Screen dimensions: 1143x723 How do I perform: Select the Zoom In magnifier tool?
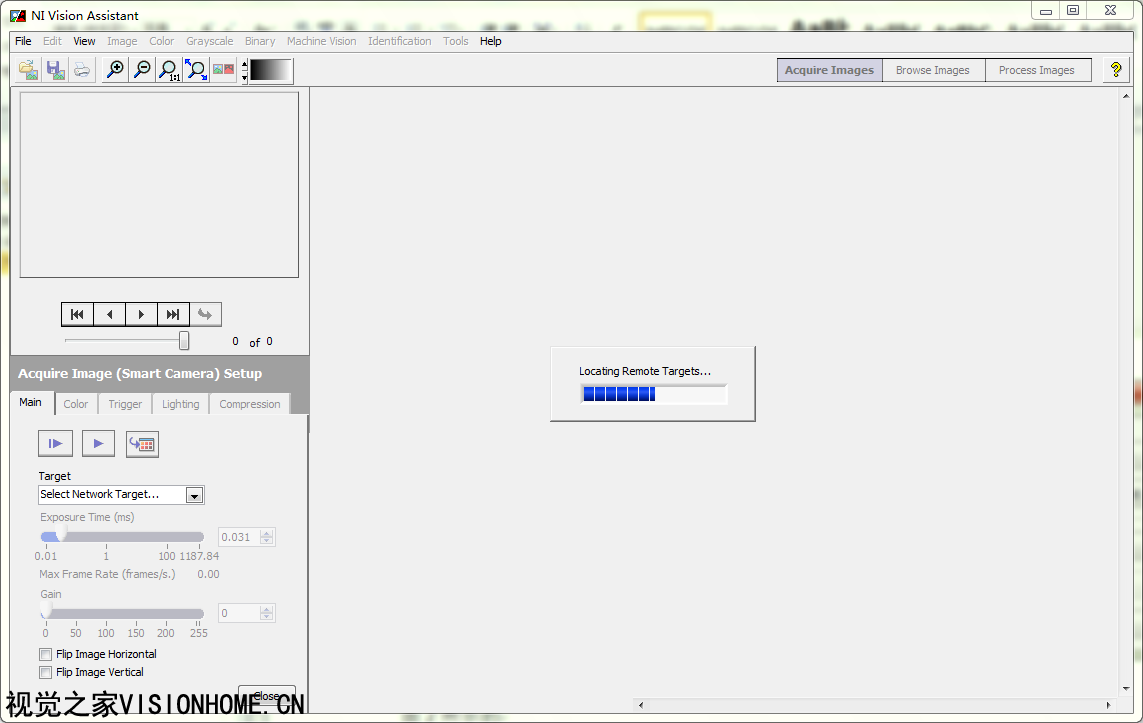click(x=115, y=70)
